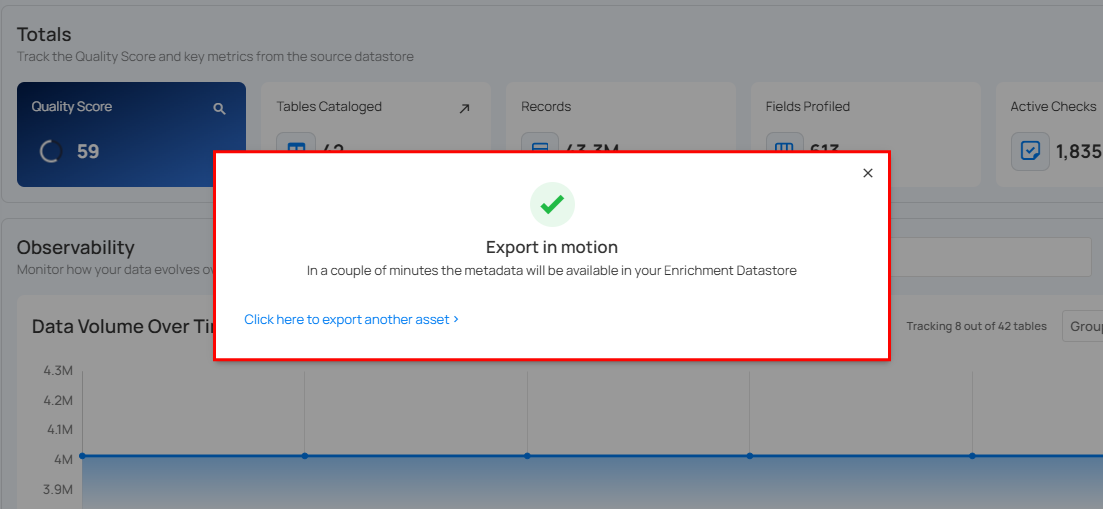Viewport: 1103px width, 509px height.
Task: Open Tables Cataloged via arrow icon
Action: [x=464, y=109]
